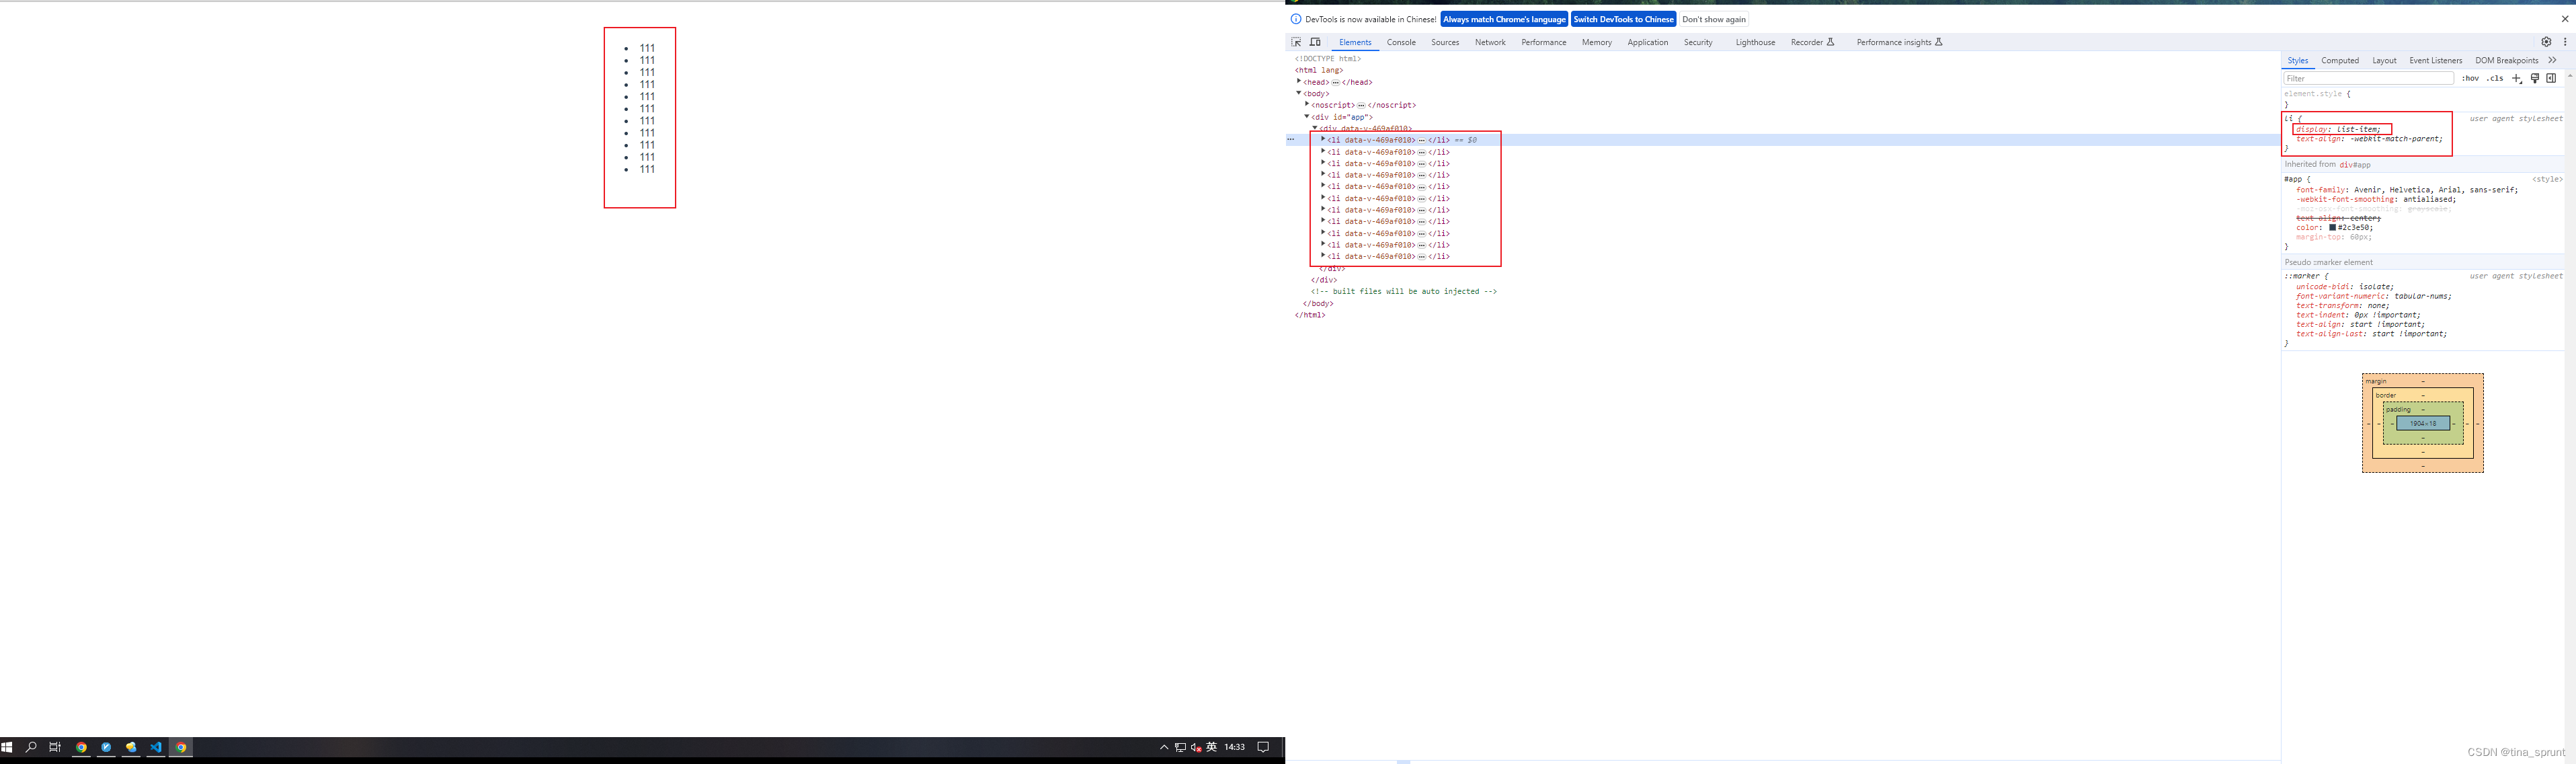
Task: Toggle the device toolbar icon
Action: click(1315, 42)
